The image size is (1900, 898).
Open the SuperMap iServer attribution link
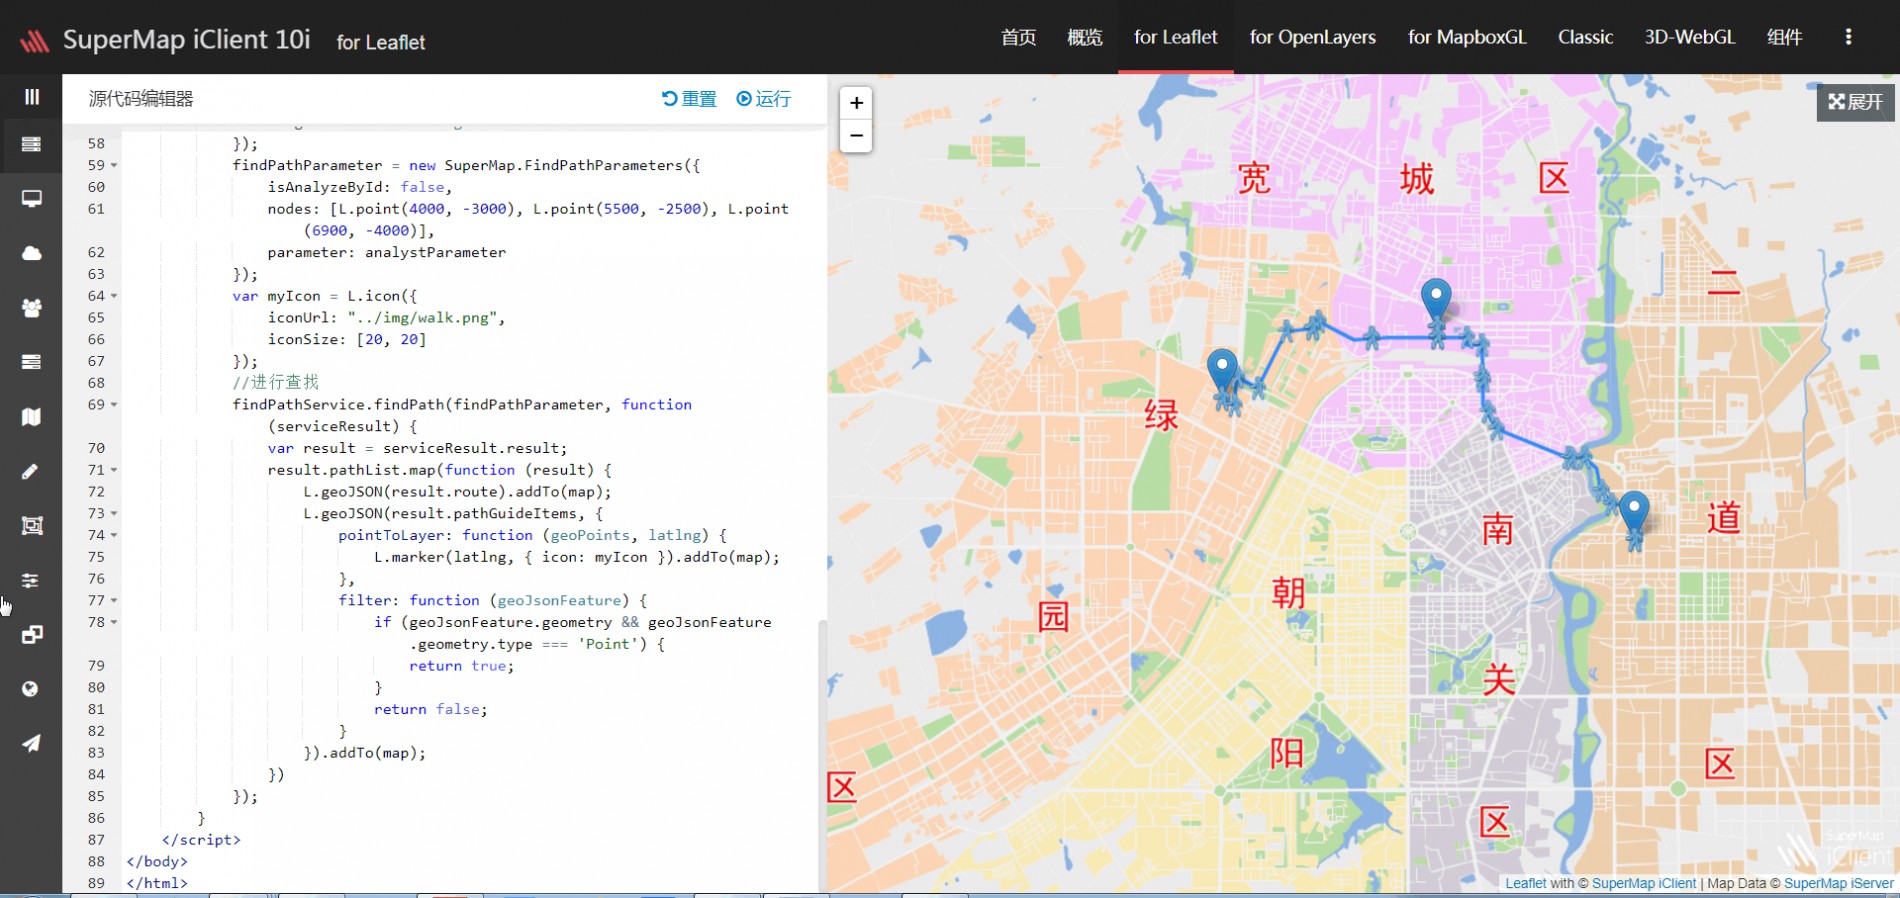(1838, 884)
